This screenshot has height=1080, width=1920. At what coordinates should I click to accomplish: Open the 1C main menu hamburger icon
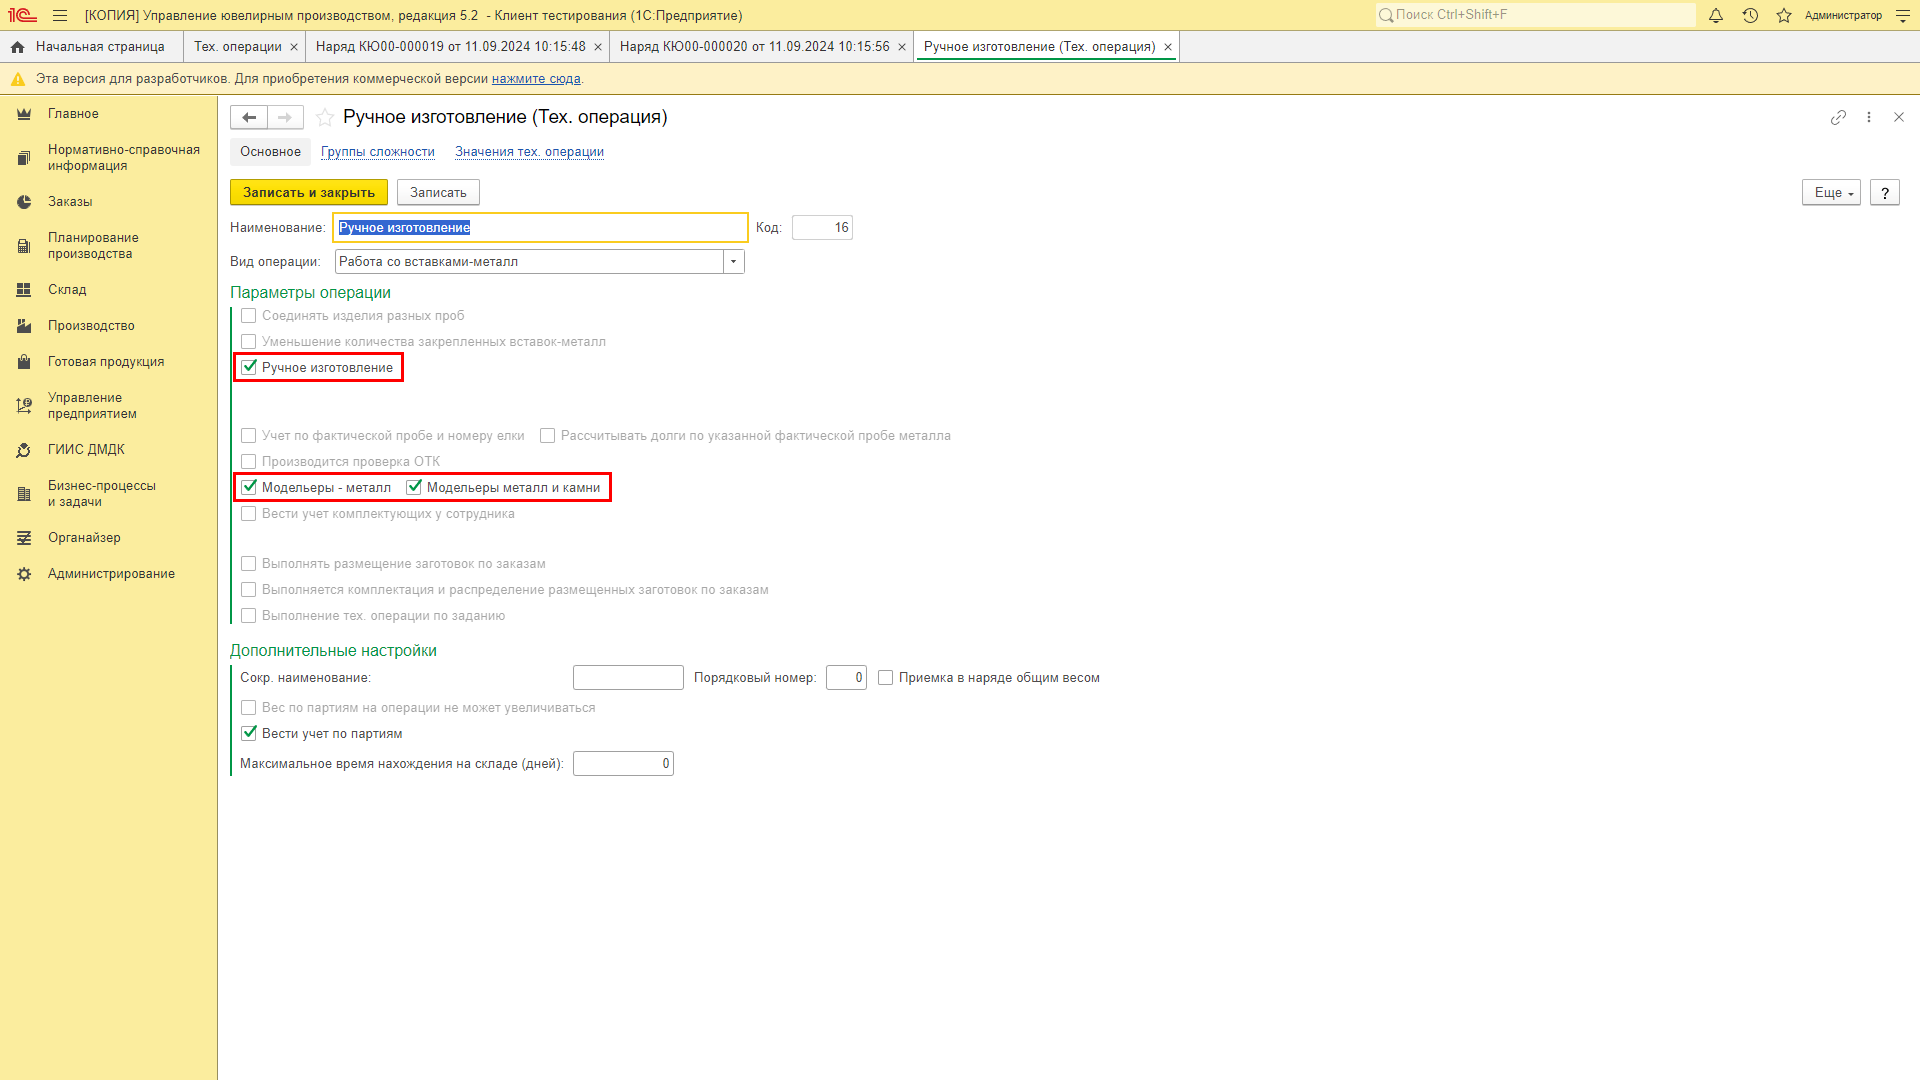pos(60,15)
